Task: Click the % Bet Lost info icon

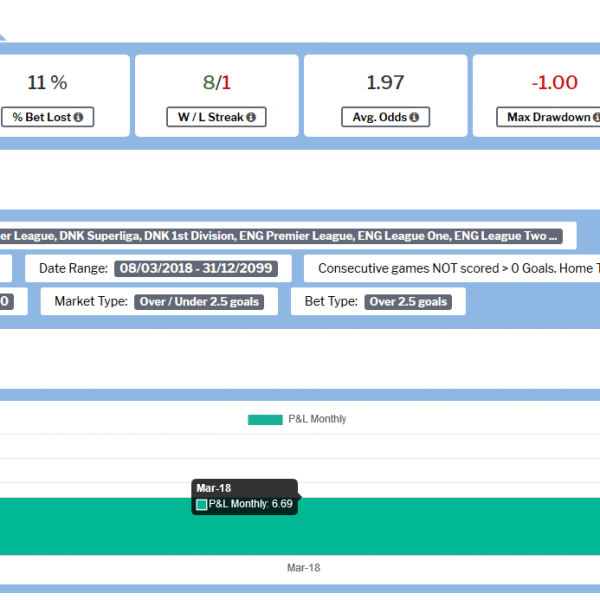Action: click(78, 117)
